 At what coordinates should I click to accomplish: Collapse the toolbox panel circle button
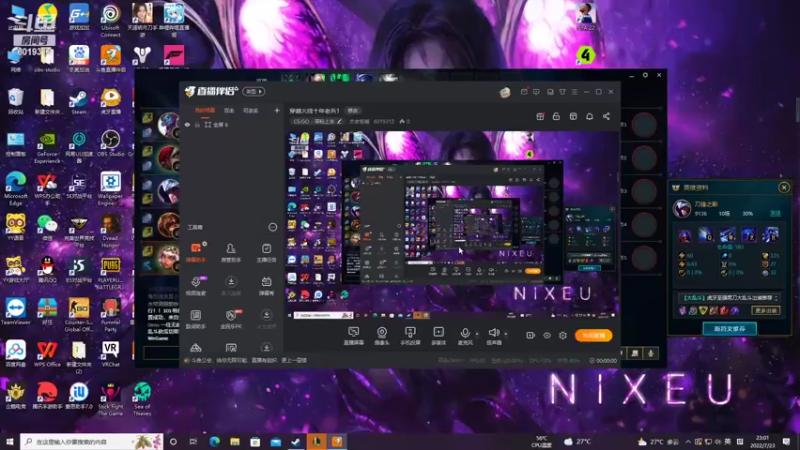coord(272,227)
